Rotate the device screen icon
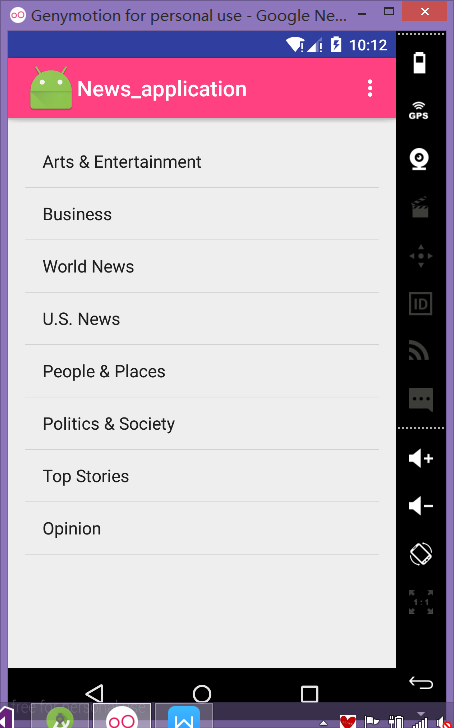 tap(421, 553)
